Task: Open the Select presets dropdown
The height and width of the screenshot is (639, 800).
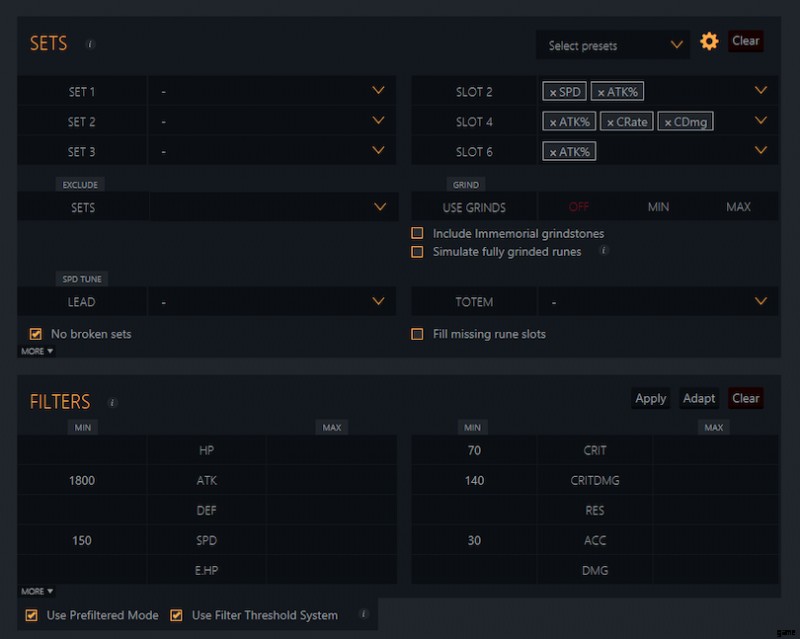Action: 613,45
